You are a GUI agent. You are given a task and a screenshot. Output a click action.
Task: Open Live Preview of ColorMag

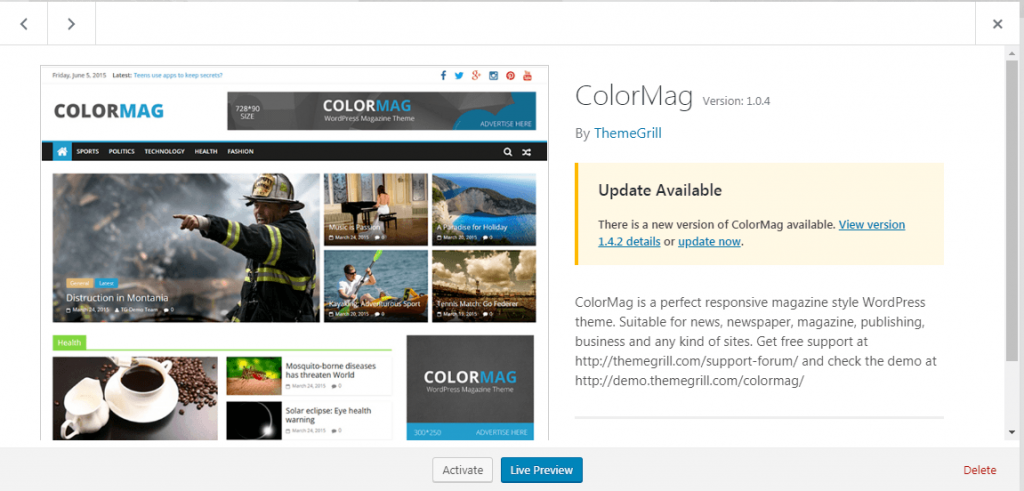[541, 470]
